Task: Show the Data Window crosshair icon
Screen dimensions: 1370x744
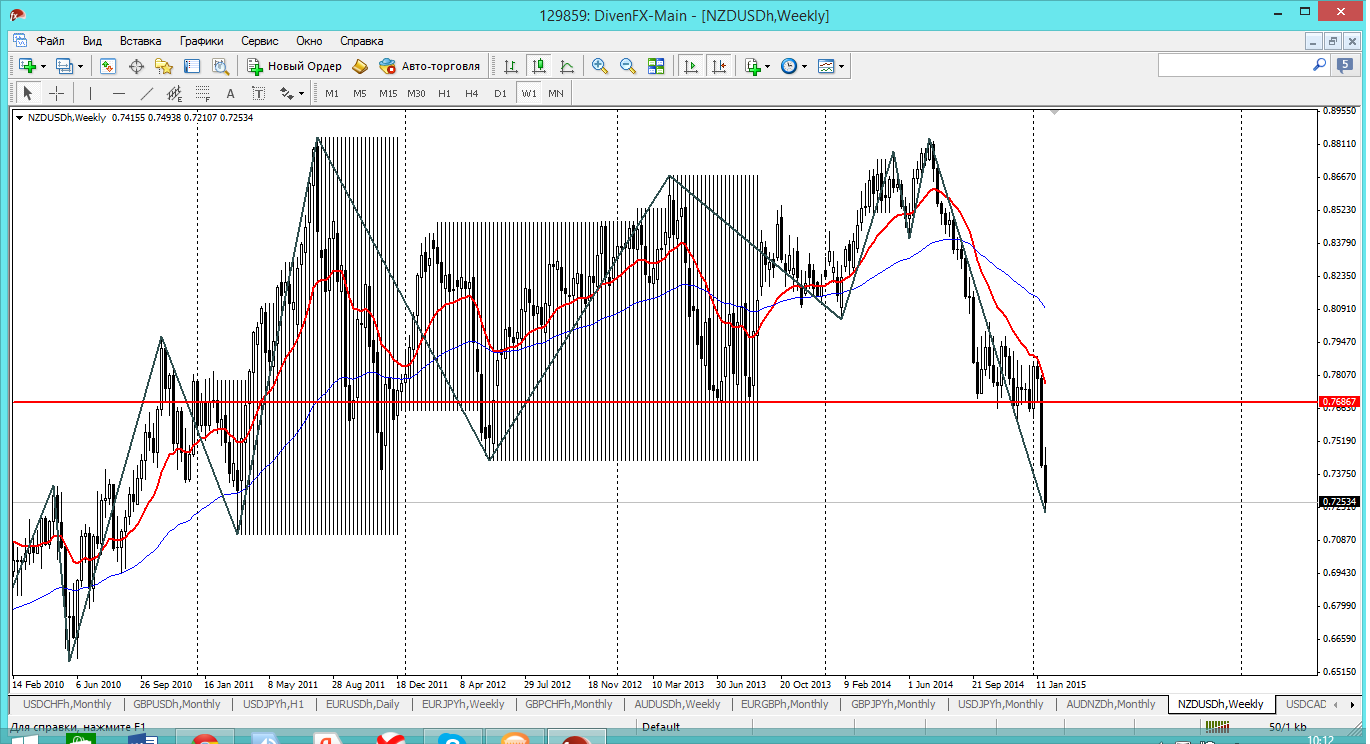Action: [x=136, y=66]
